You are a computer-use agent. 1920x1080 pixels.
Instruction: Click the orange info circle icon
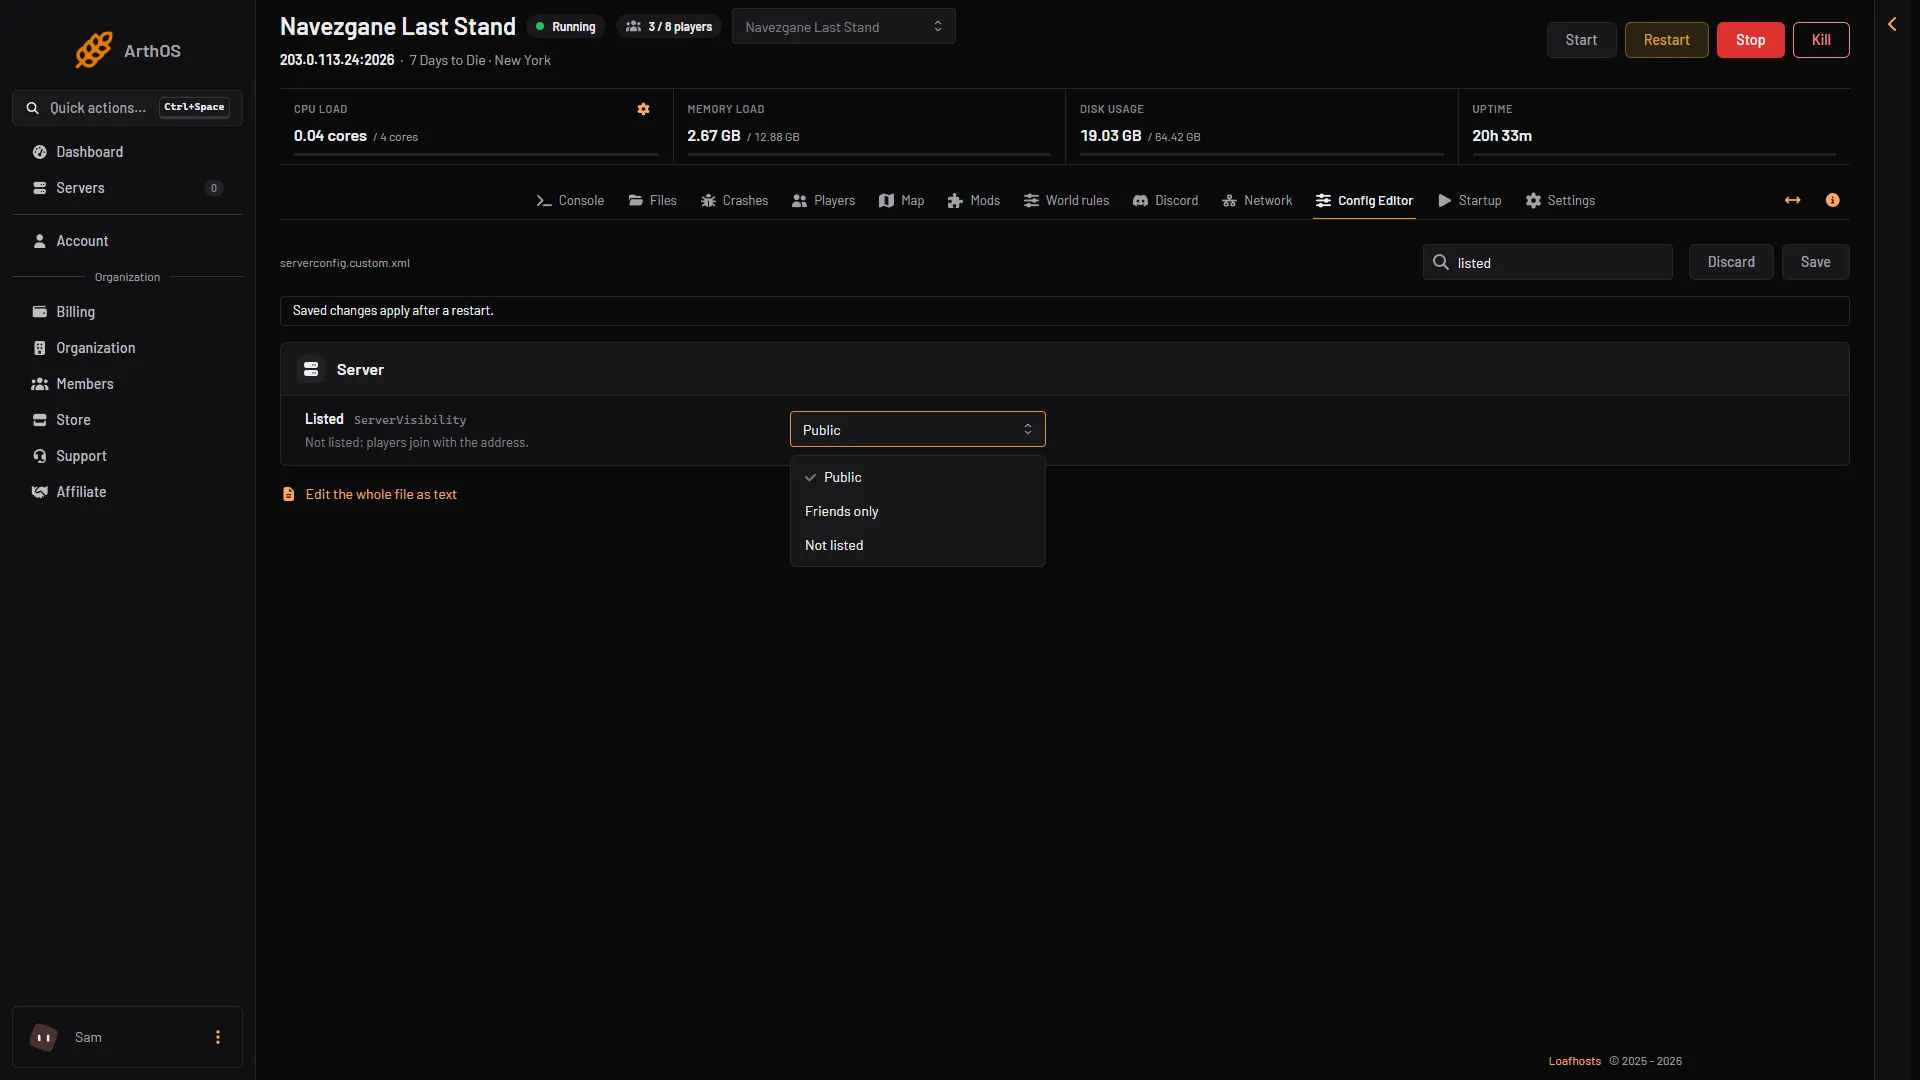pos(1833,200)
